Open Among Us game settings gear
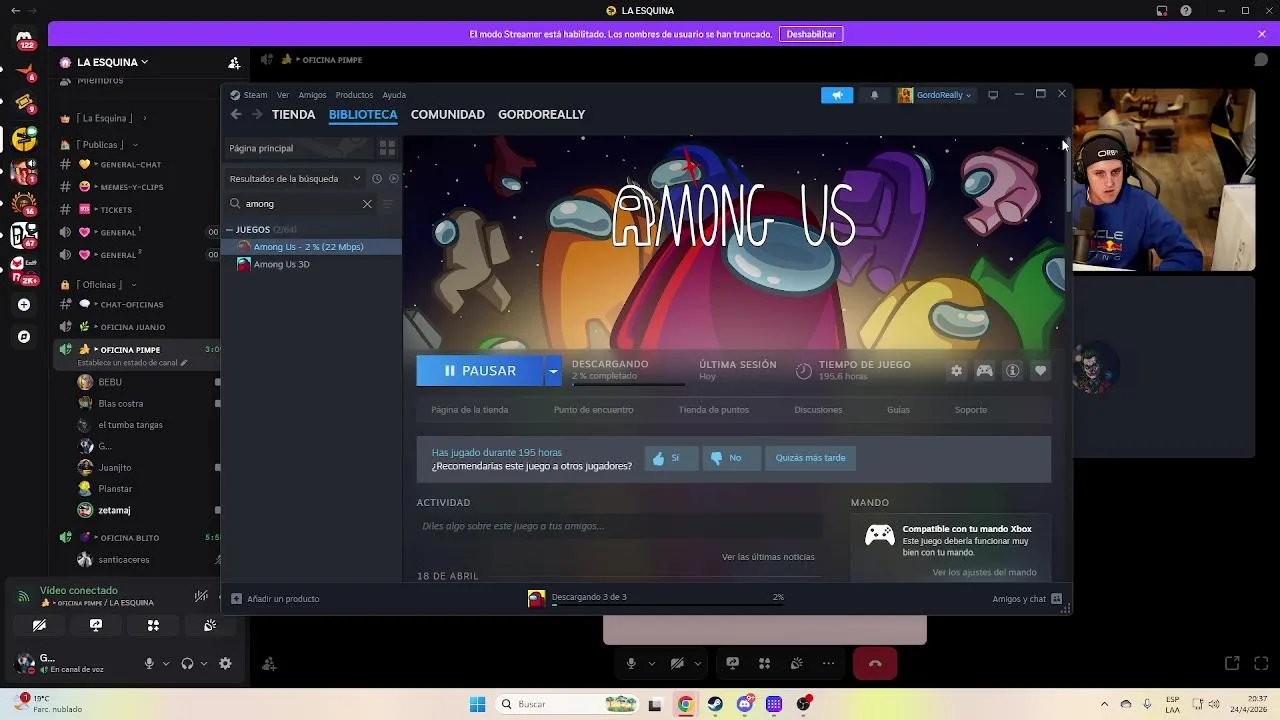The width and height of the screenshot is (1280, 720). pyautogui.click(x=956, y=371)
